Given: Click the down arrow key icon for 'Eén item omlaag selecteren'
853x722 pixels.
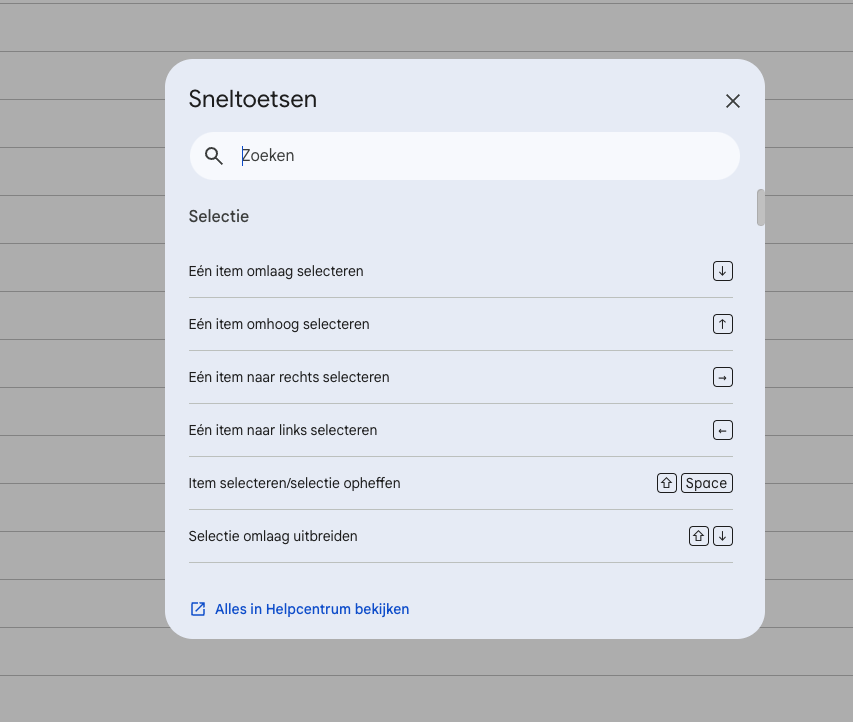Looking at the screenshot, I should click(x=723, y=271).
